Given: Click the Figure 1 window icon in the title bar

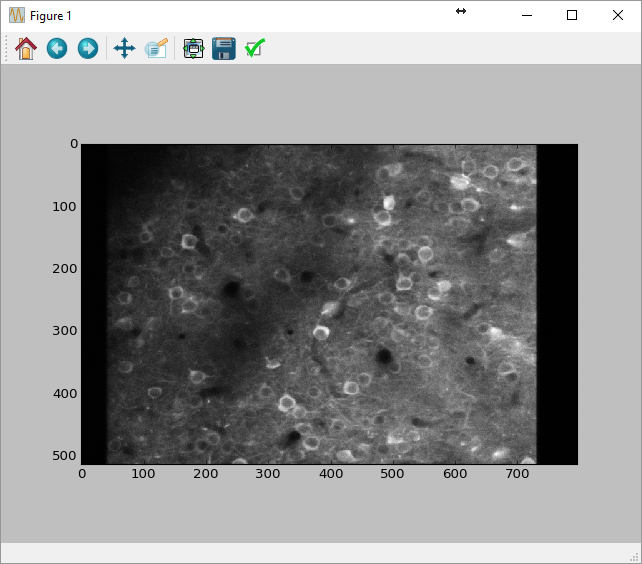Looking at the screenshot, I should 16,16.
